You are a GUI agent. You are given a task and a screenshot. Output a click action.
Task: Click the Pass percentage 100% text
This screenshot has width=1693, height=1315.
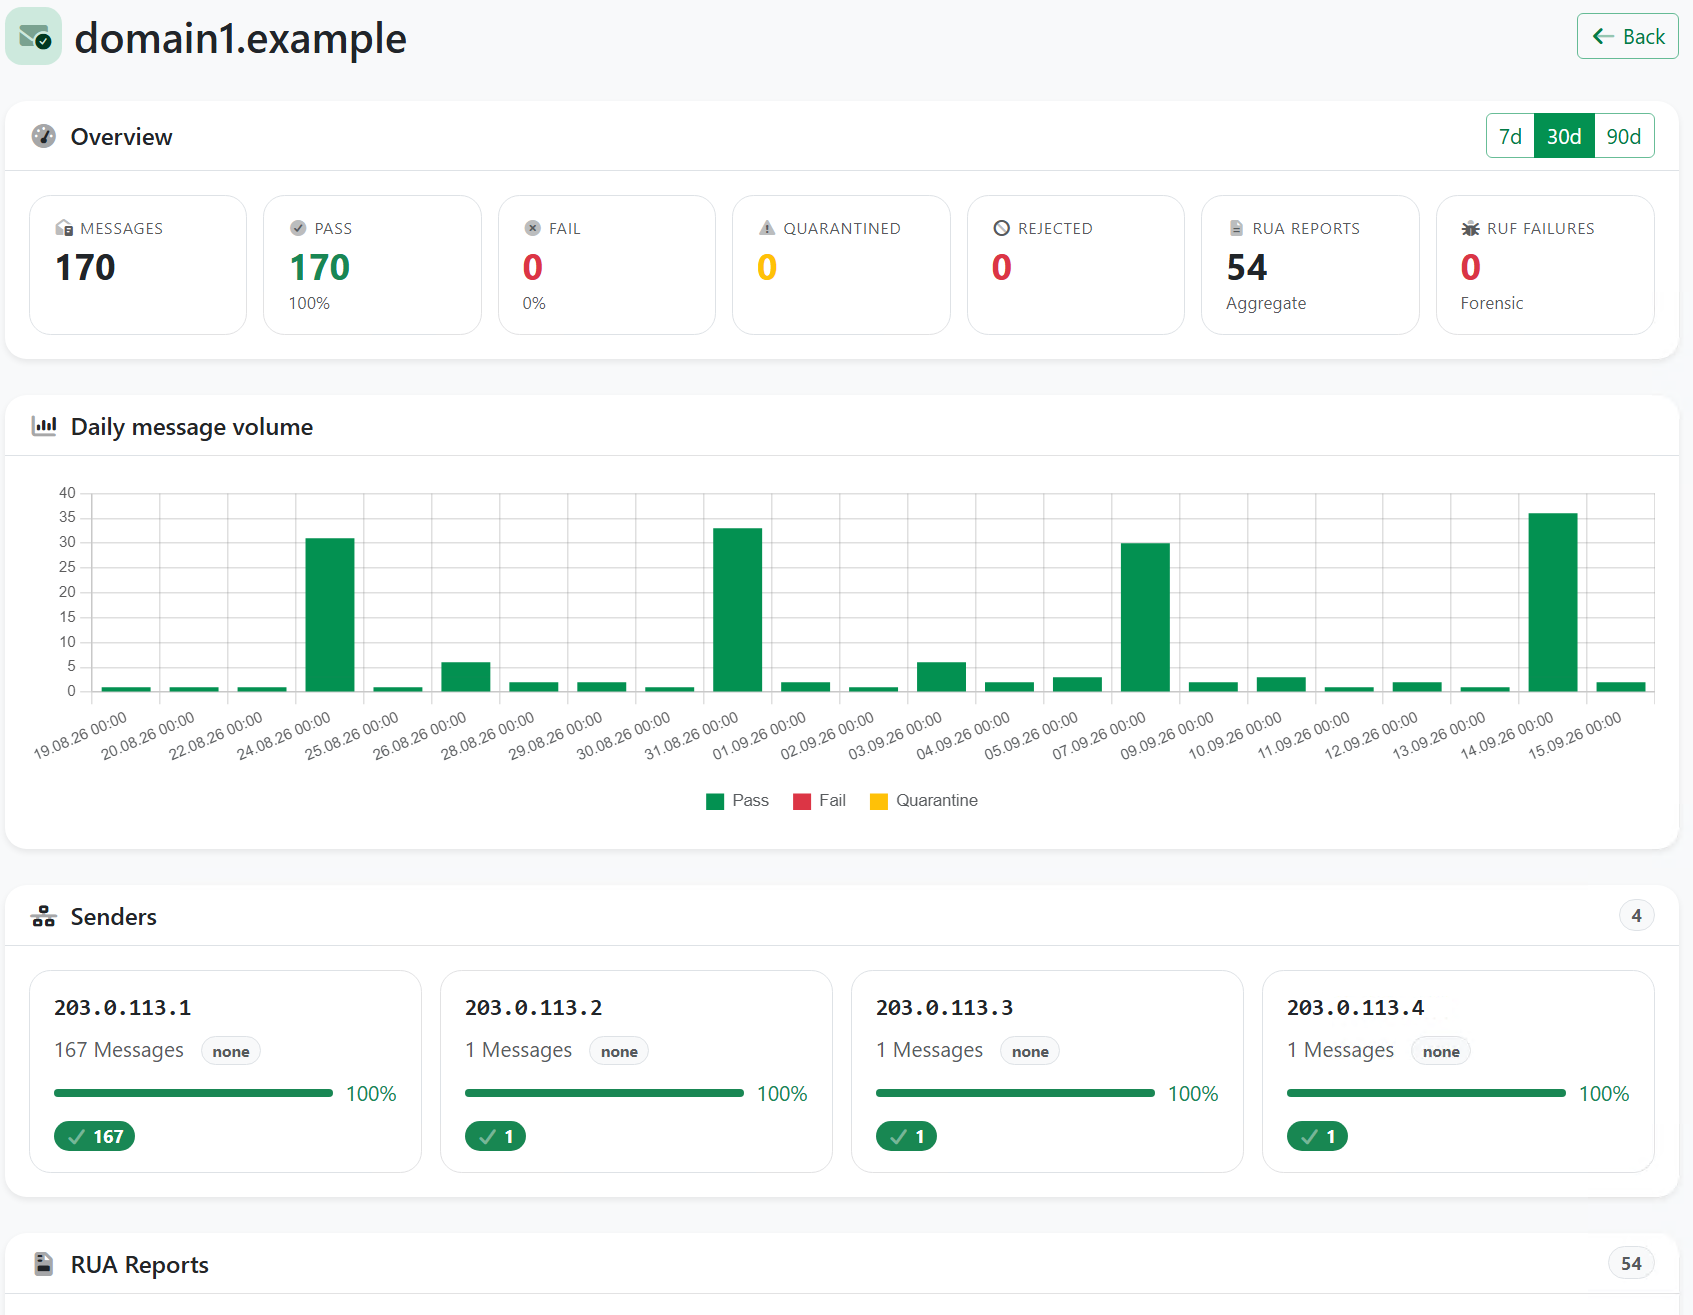tap(309, 303)
